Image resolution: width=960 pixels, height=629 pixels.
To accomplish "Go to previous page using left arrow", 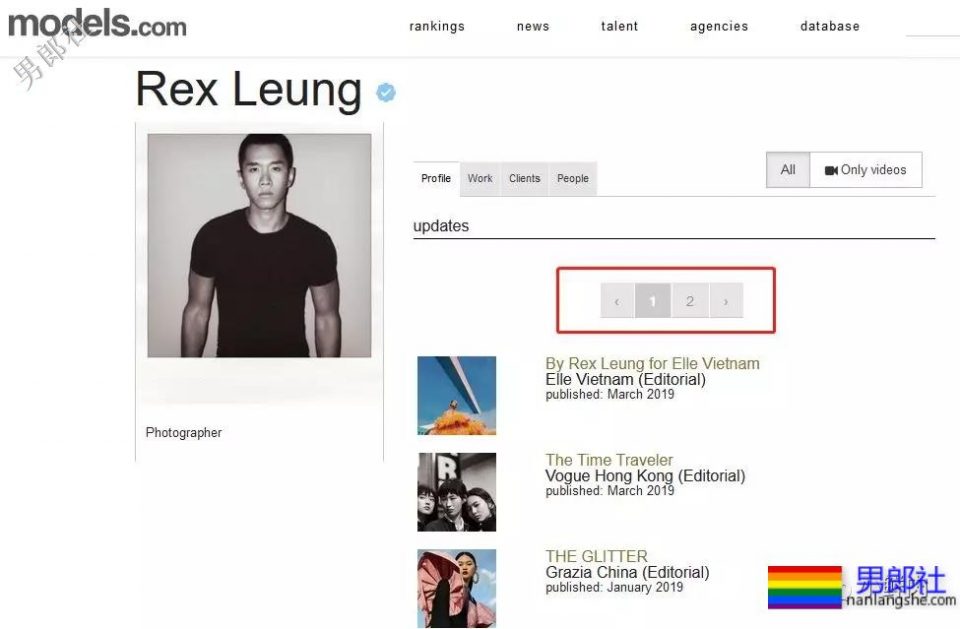I will pos(617,301).
